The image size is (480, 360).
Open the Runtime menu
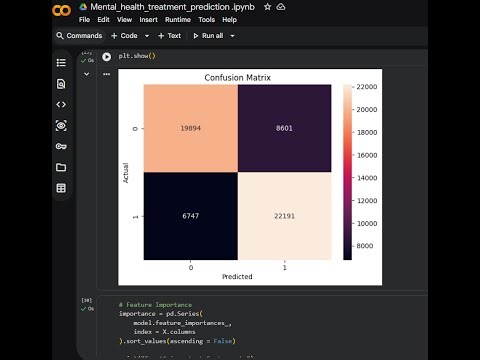(x=178, y=20)
